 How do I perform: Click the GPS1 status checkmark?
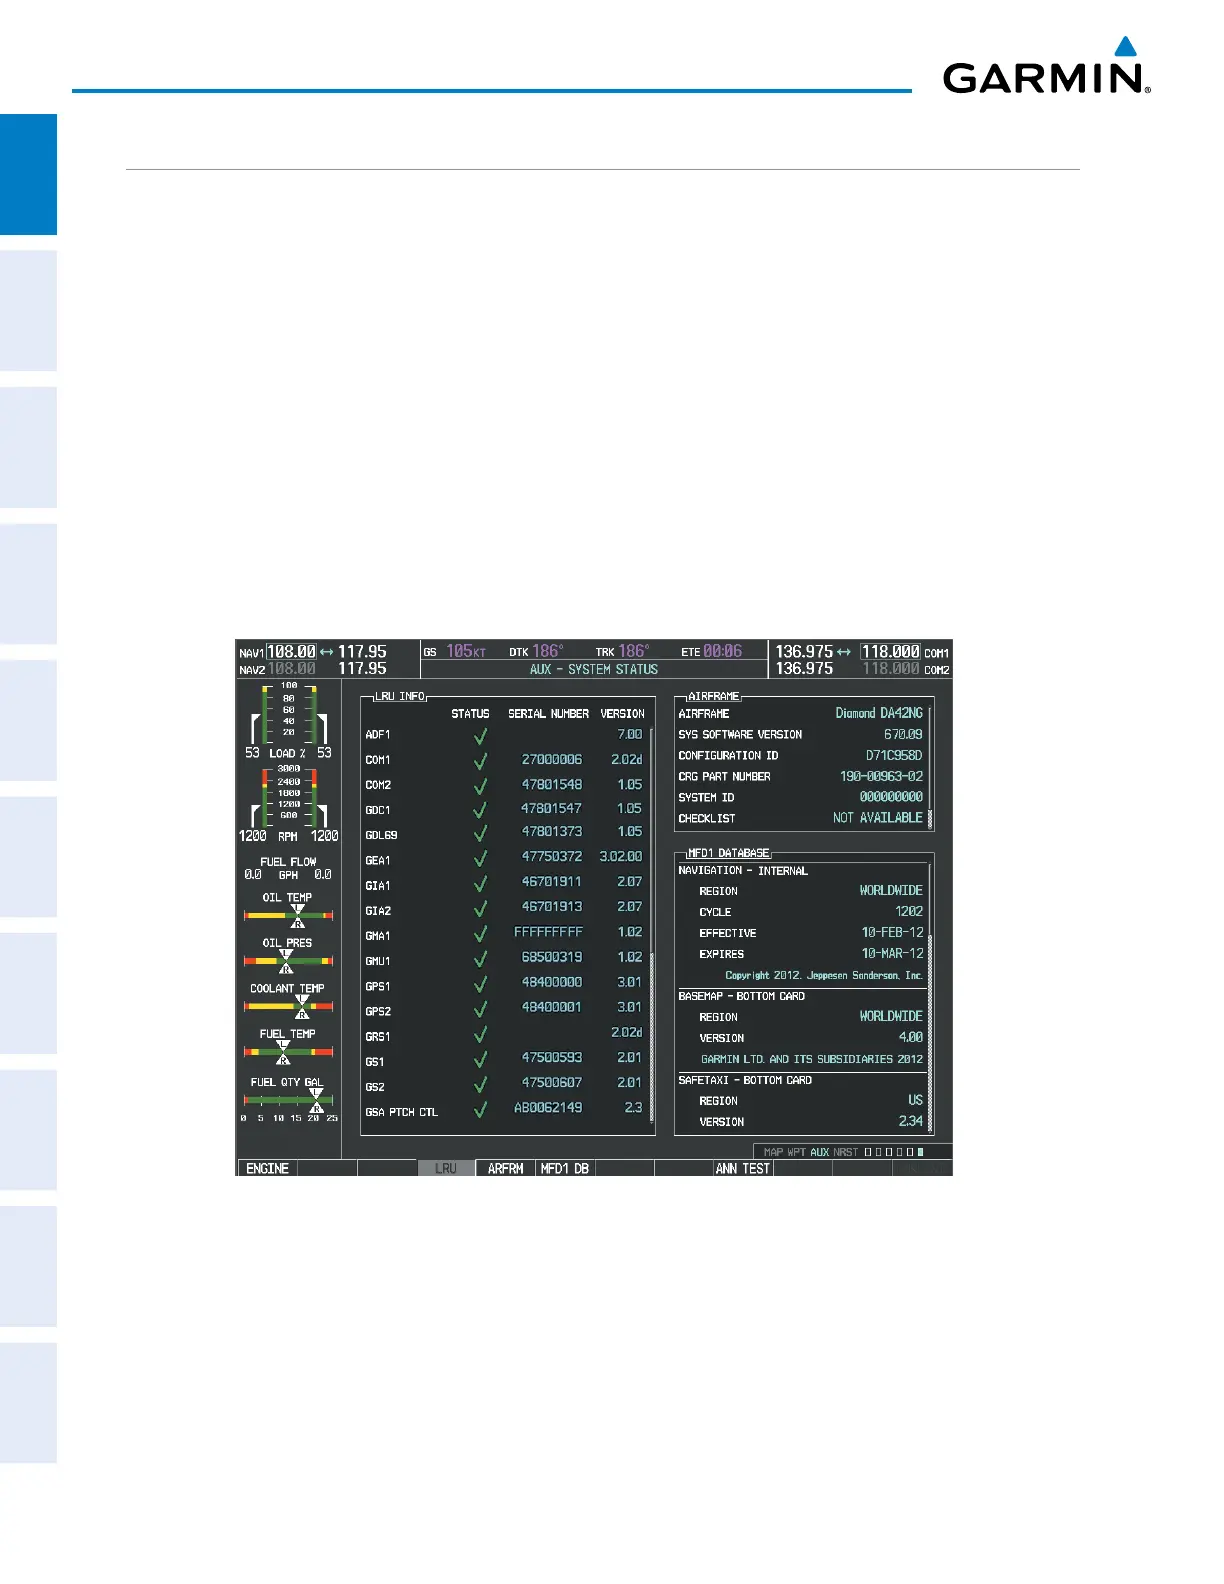pyautogui.click(x=480, y=985)
